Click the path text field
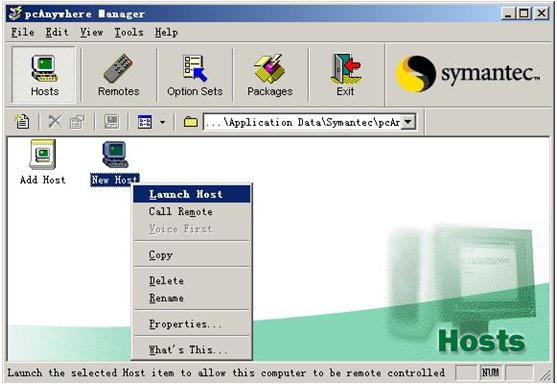Screen dimensions: 557x384 (302, 122)
